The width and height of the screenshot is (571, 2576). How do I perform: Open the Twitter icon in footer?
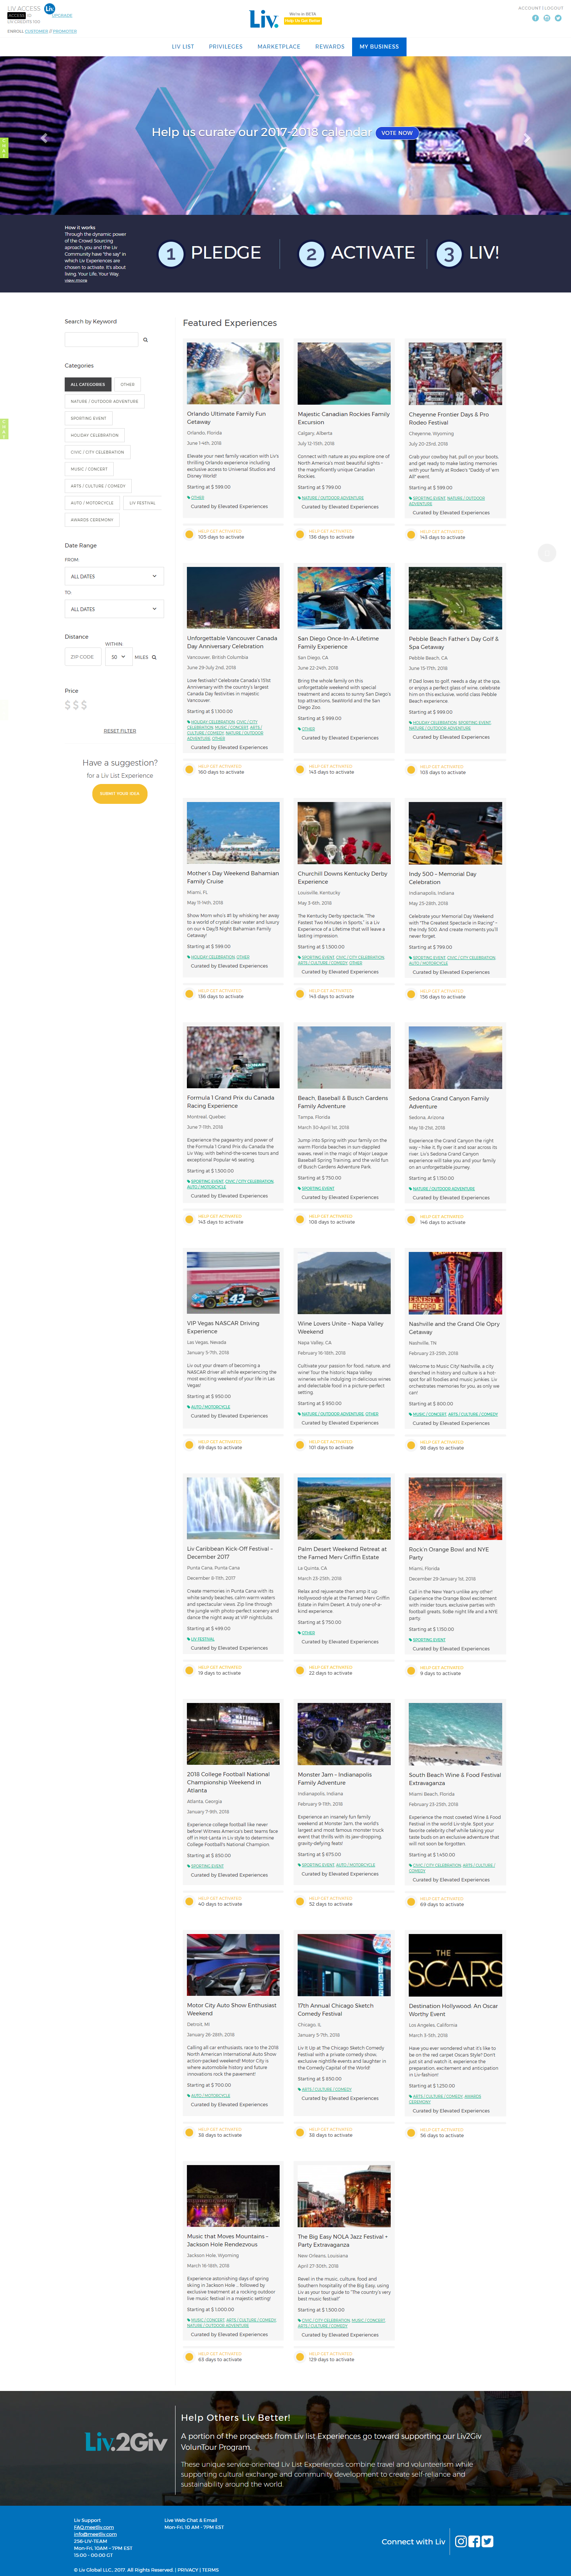[x=487, y=2541]
